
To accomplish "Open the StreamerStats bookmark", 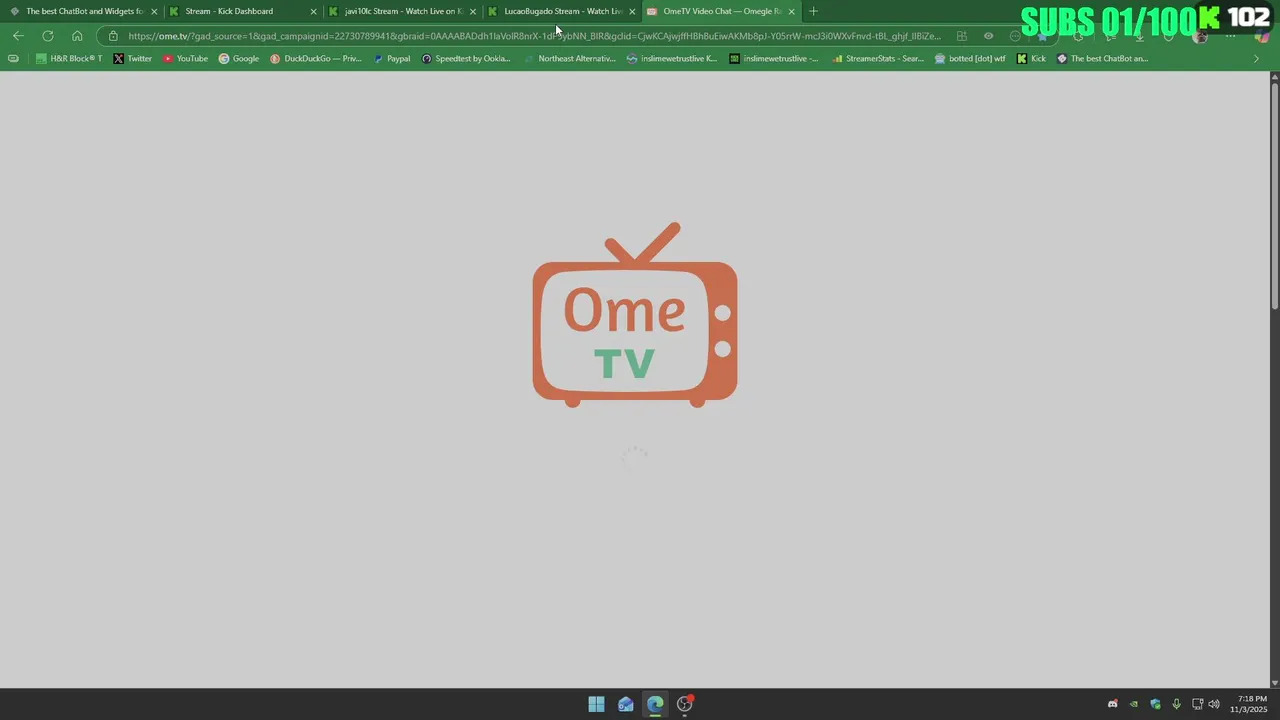I will [x=878, y=58].
